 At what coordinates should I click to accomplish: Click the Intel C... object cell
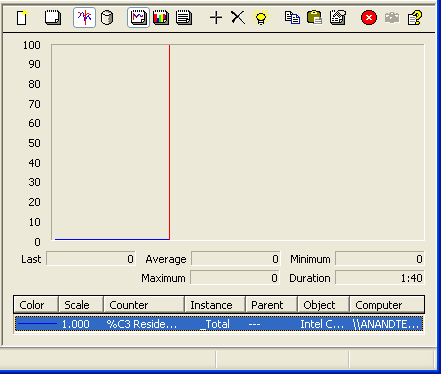tap(322, 324)
